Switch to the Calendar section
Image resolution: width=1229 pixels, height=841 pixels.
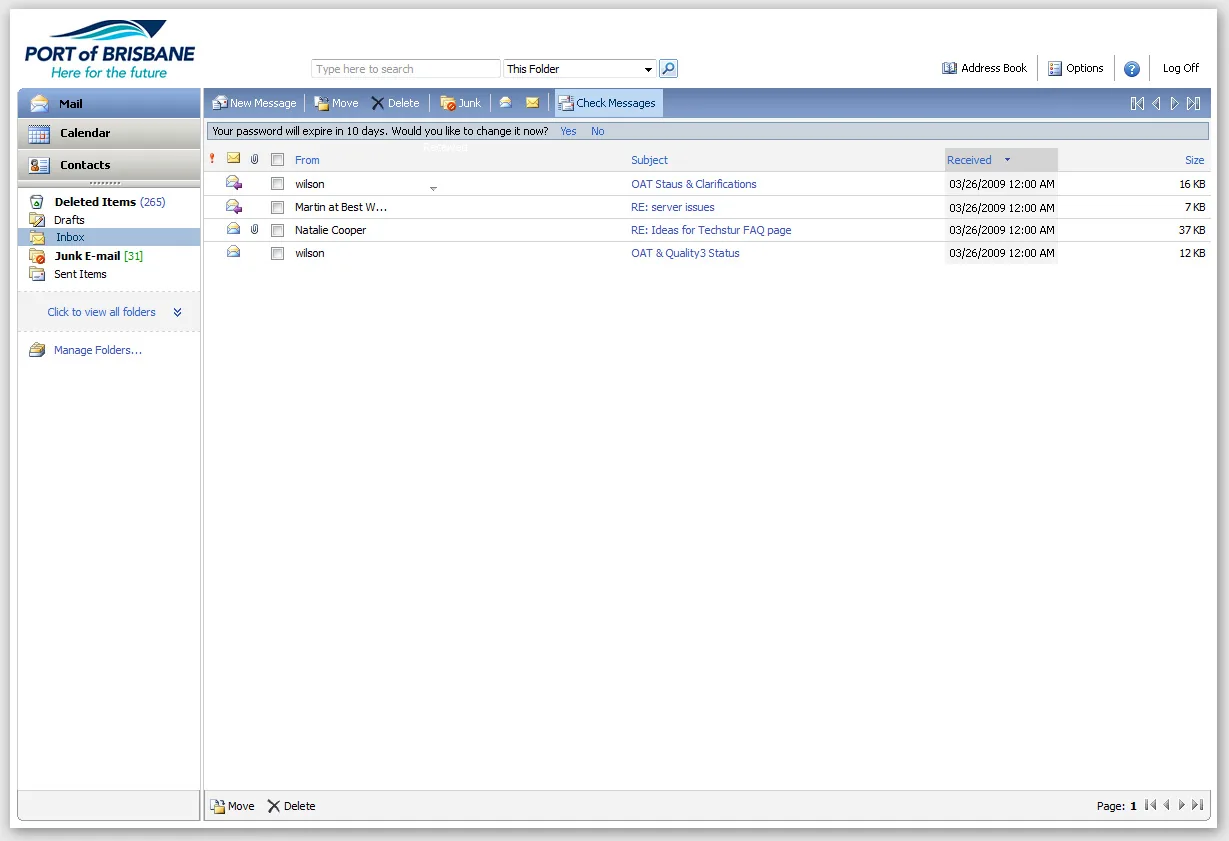109,133
